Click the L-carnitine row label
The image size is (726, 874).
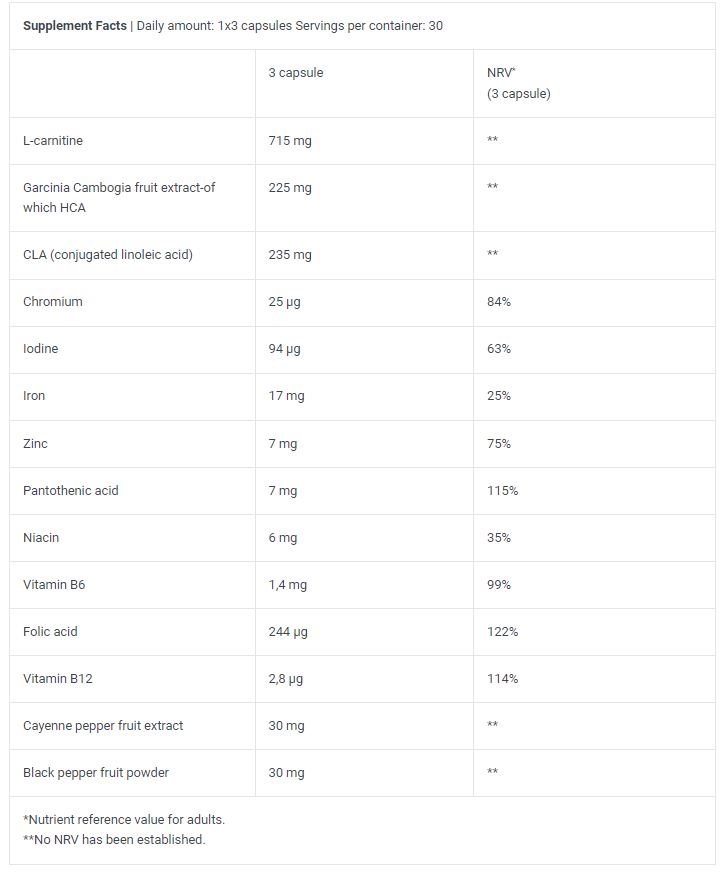point(53,141)
